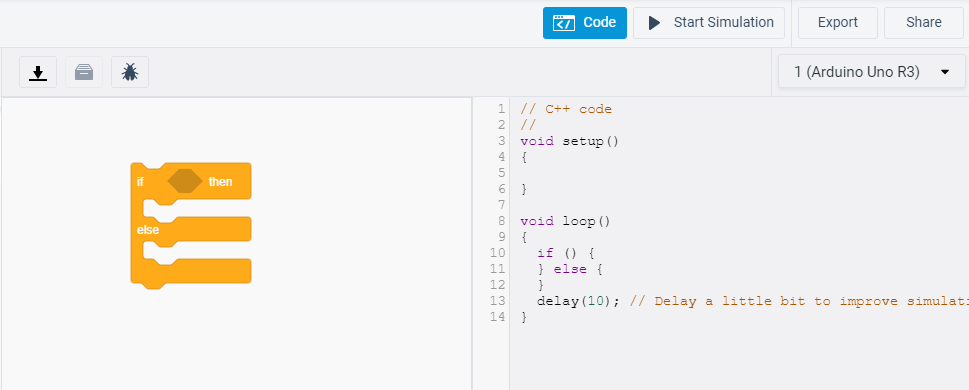Click line number 5 in gutter
This screenshot has width=969, height=390.
coord(502,172)
